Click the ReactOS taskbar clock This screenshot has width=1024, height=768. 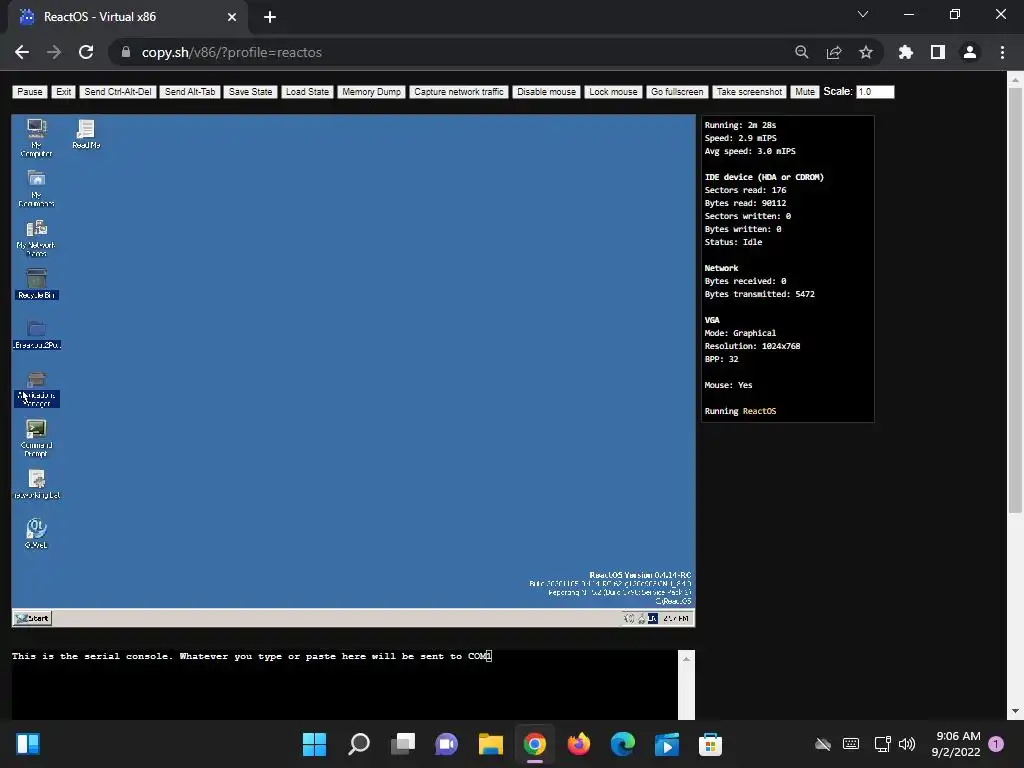(676, 618)
